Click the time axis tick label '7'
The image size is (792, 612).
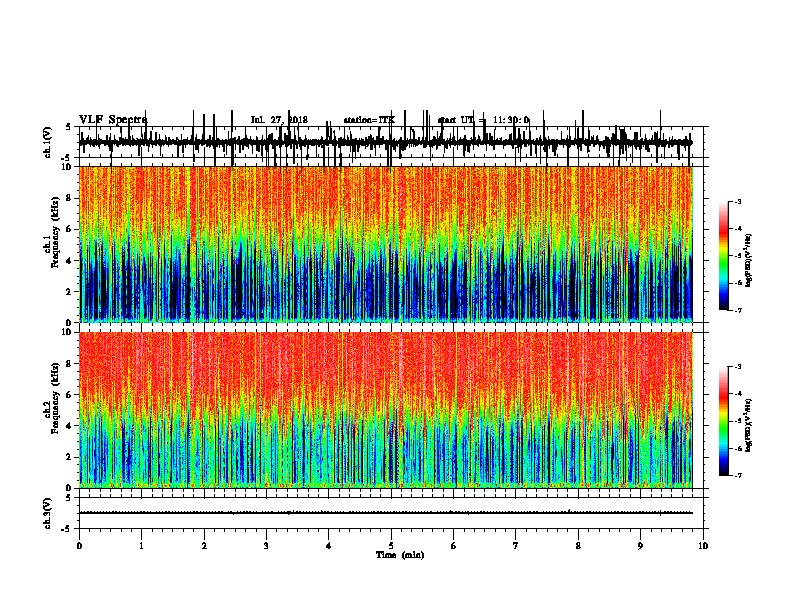(x=516, y=545)
